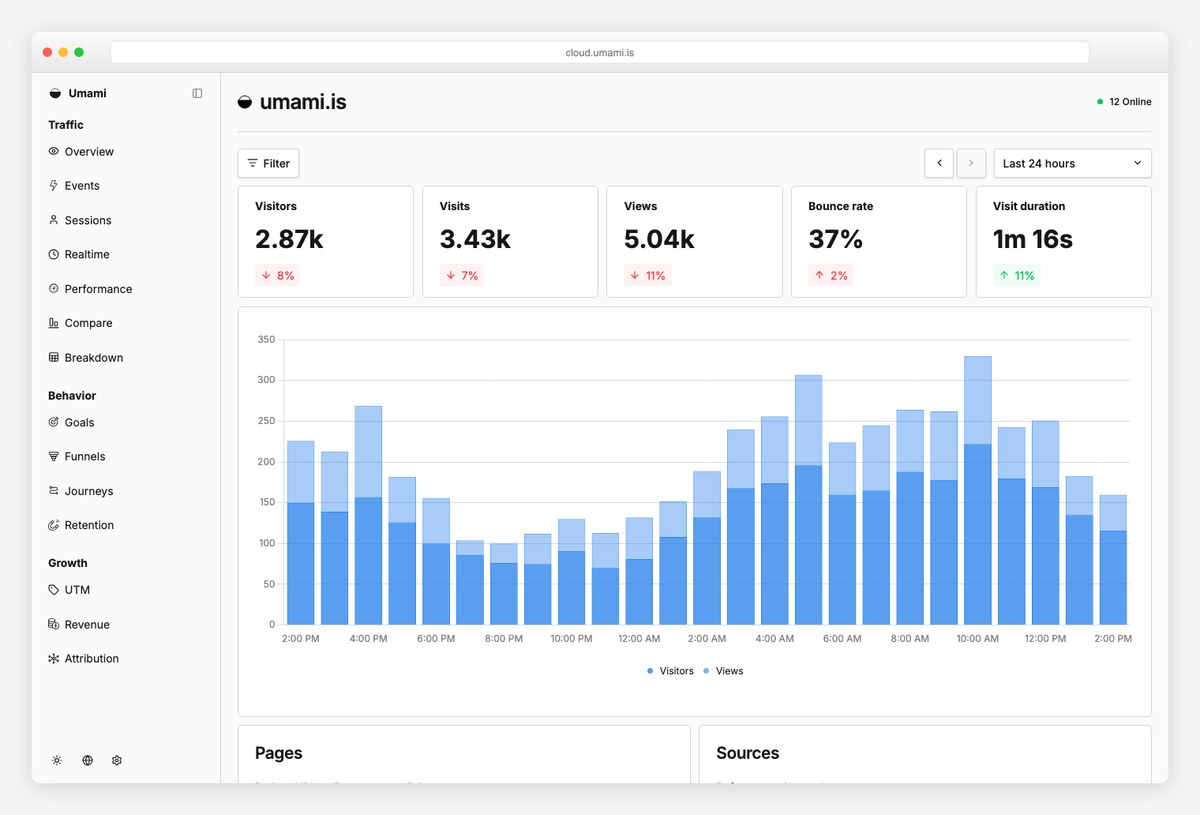Click the next period right chevron
Screen dimensions: 1200x815
point(971,163)
